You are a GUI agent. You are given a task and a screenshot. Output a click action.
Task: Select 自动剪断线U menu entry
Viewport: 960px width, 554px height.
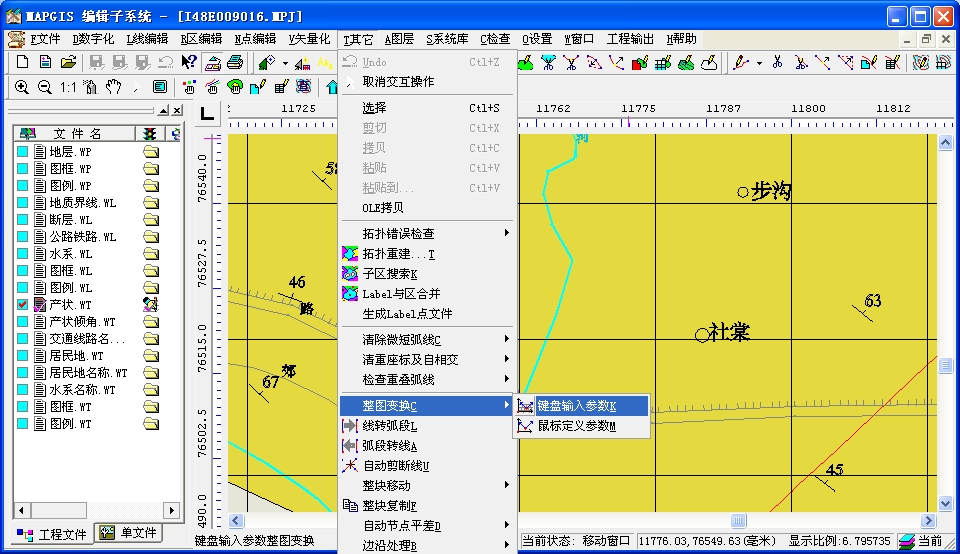point(427,465)
